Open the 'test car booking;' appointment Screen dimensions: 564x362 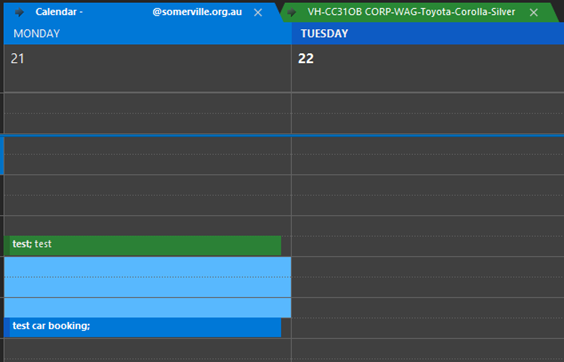[x=142, y=327]
